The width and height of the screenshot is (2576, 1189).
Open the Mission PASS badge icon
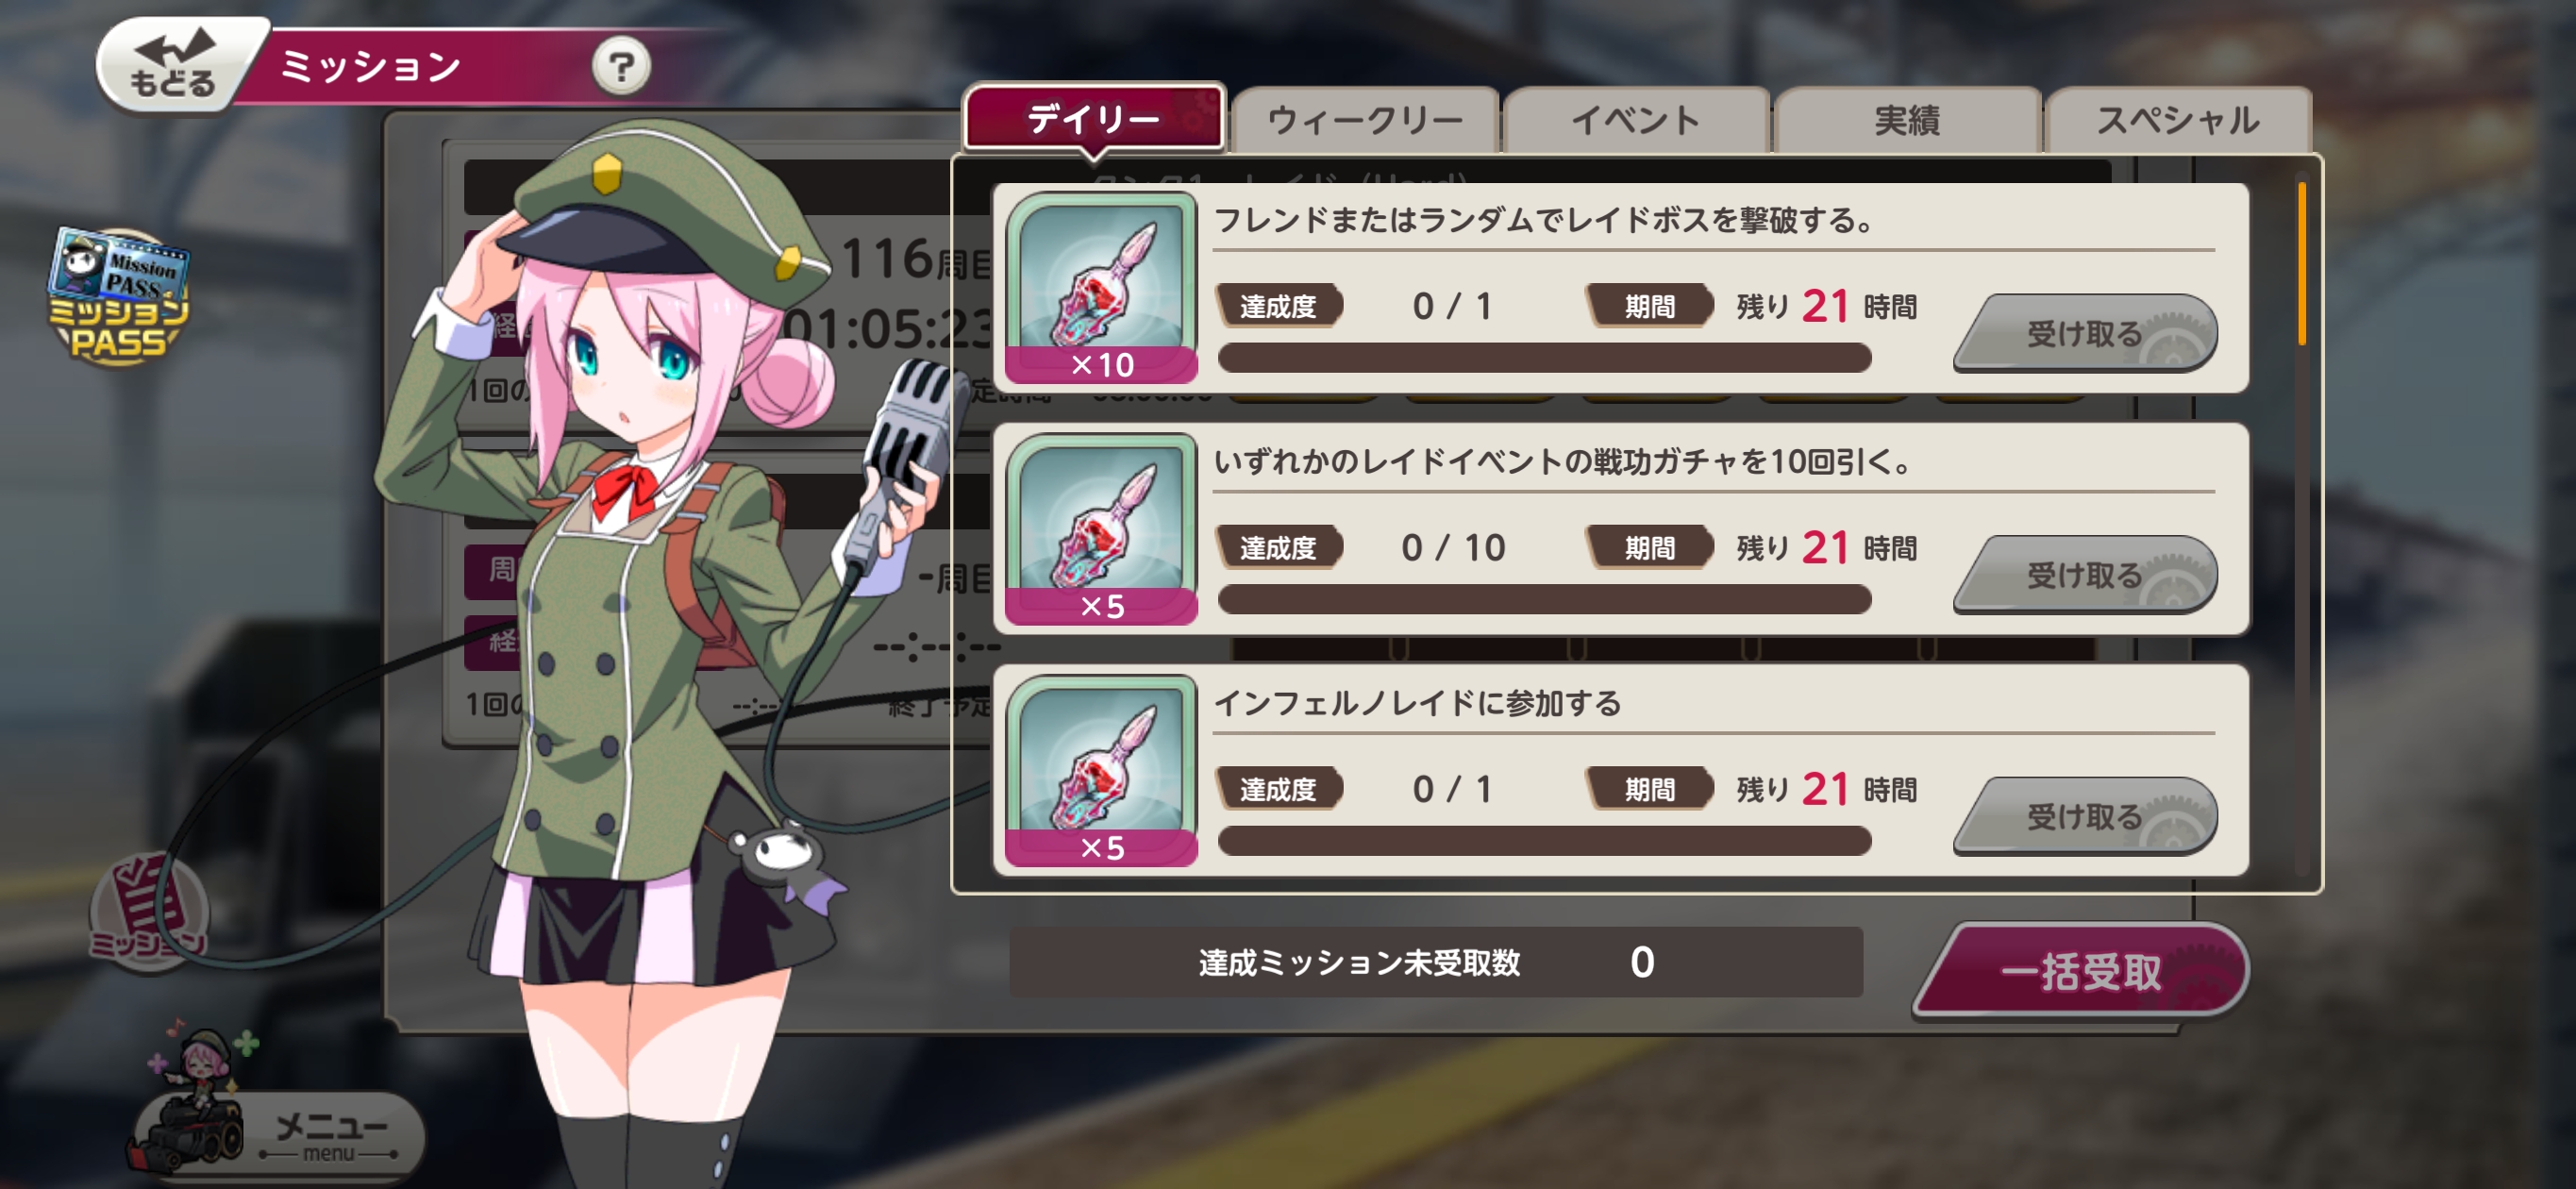coord(118,297)
